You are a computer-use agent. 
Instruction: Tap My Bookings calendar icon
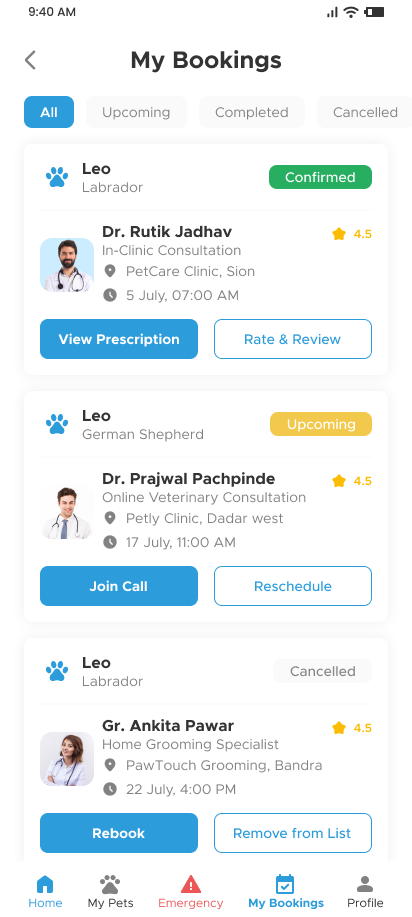(x=285, y=884)
